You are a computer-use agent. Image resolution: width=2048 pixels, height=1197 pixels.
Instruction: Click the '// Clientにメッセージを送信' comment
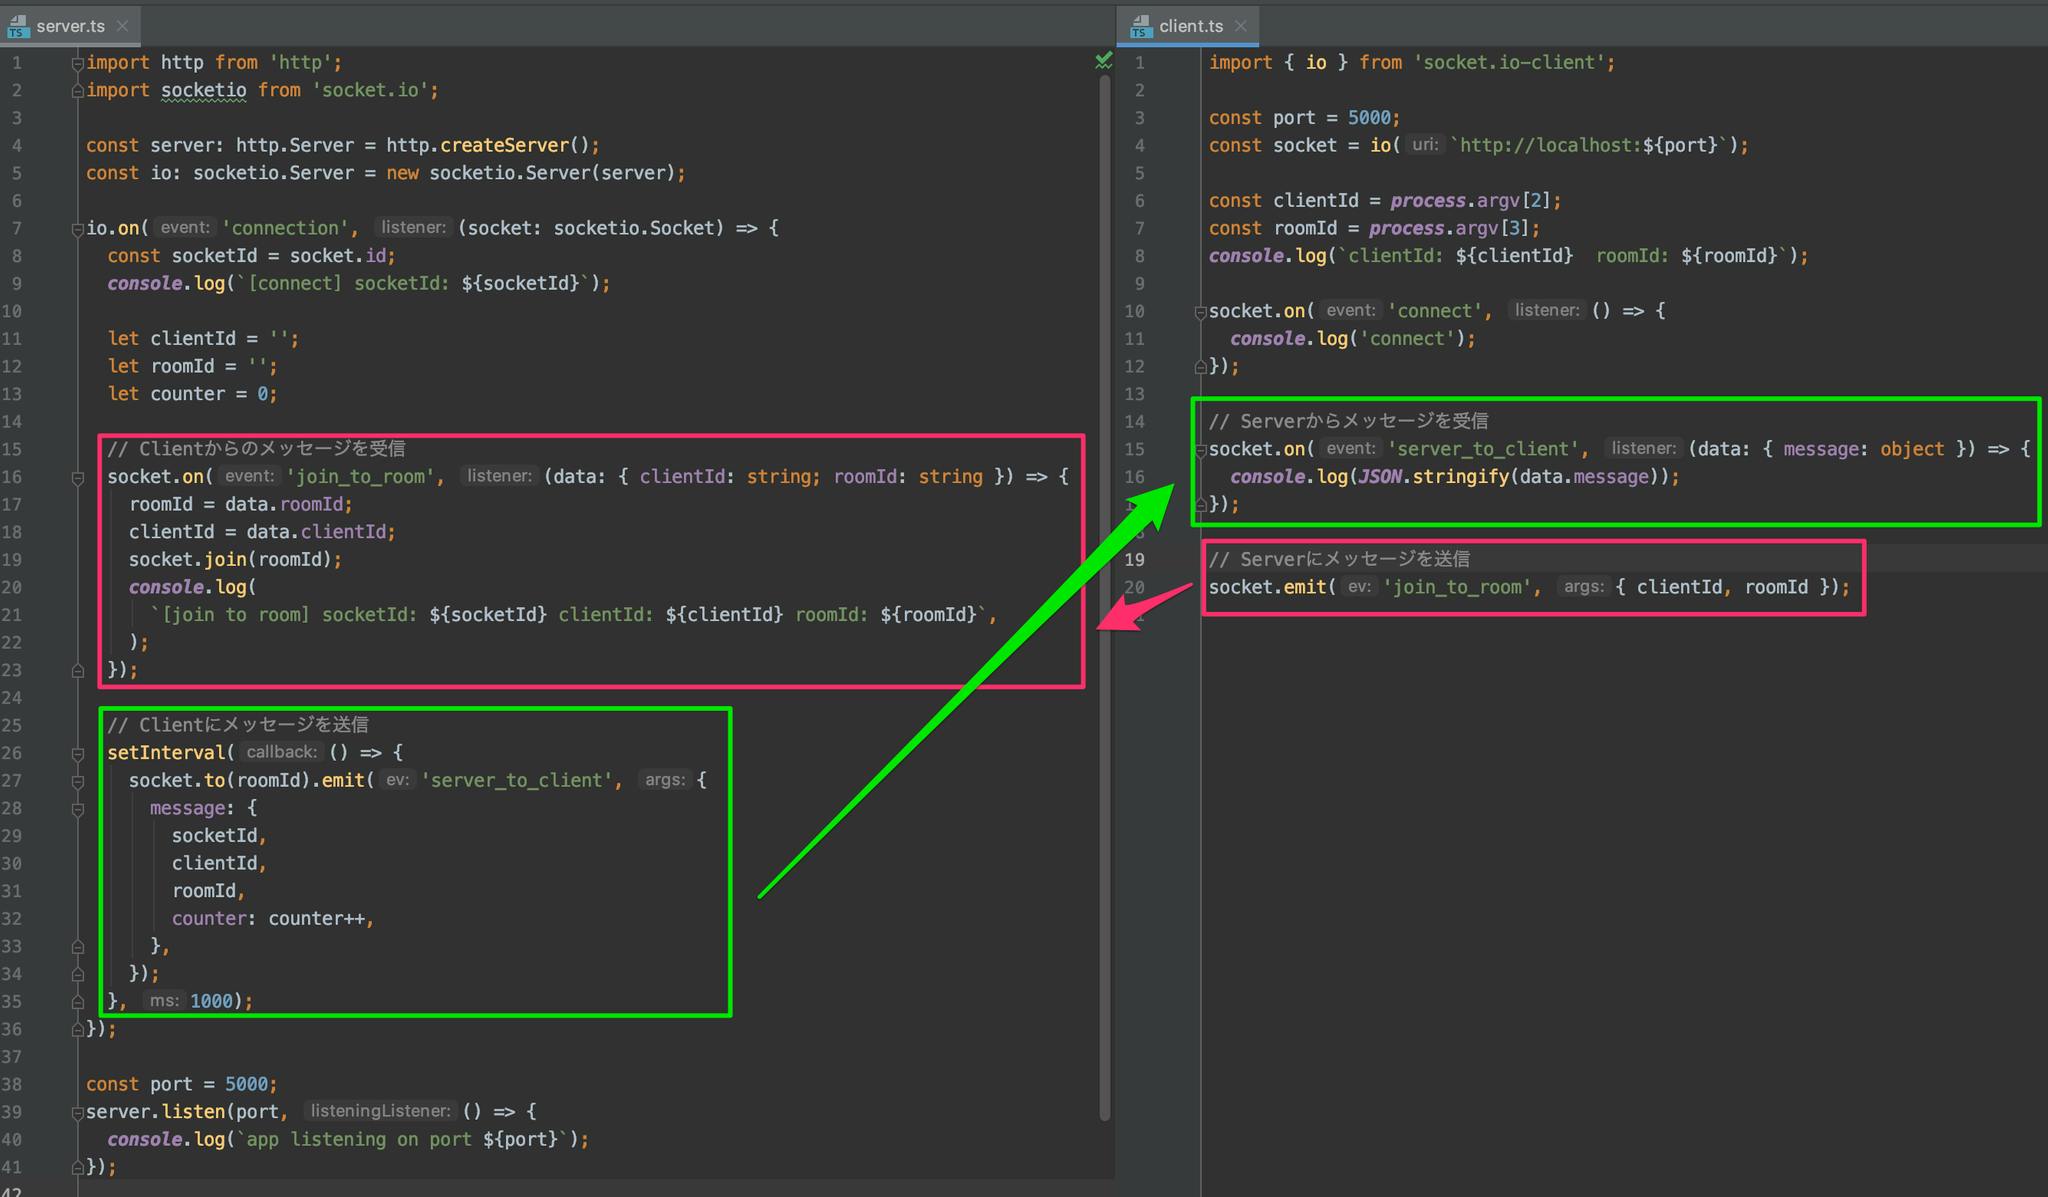pos(238,725)
